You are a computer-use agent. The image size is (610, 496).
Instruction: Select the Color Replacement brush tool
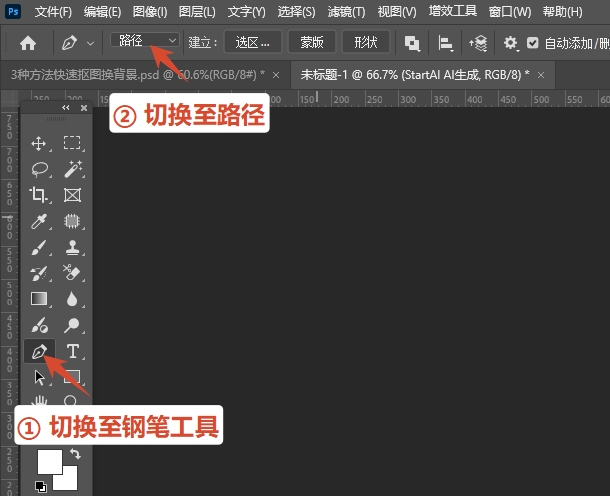(x=39, y=325)
